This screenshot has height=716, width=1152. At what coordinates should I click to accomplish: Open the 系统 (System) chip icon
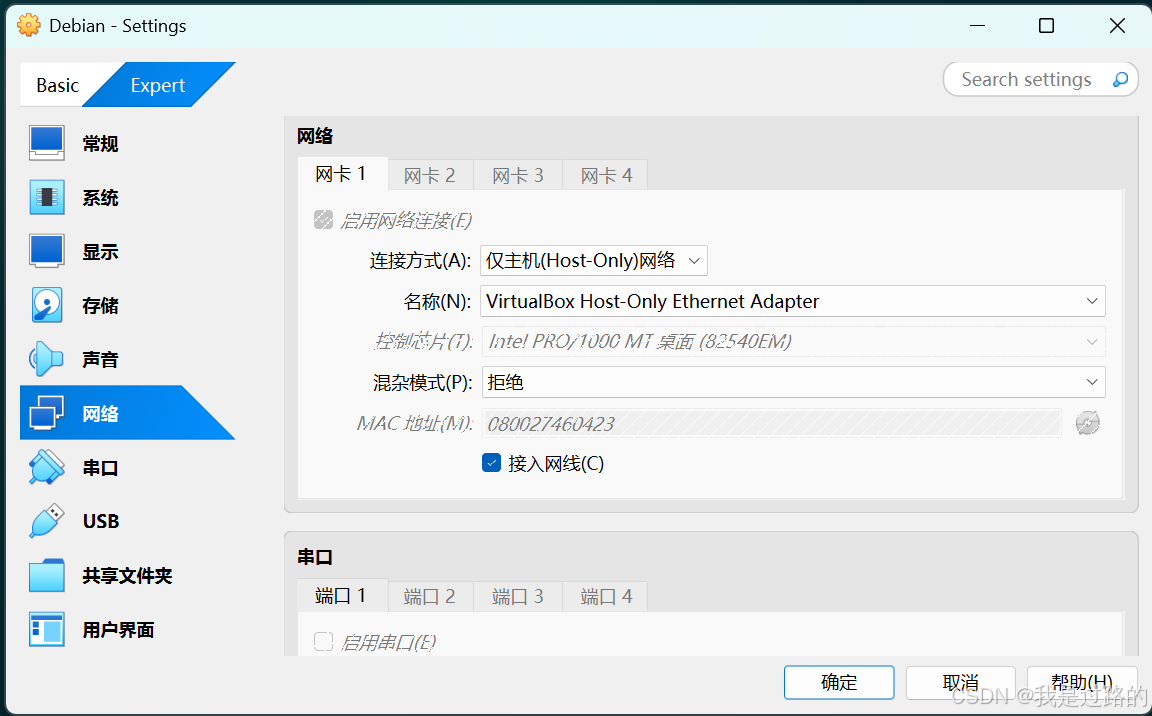tap(46, 198)
